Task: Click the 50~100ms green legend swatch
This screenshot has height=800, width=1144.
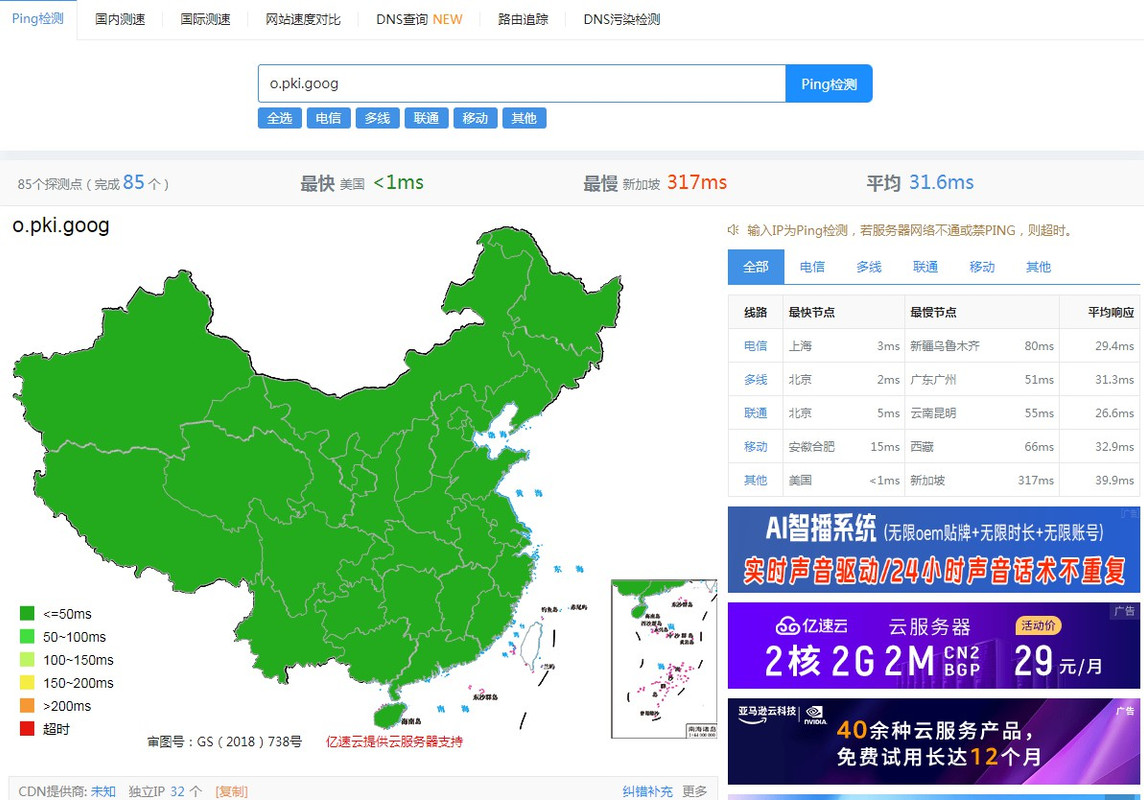Action: pos(27,637)
